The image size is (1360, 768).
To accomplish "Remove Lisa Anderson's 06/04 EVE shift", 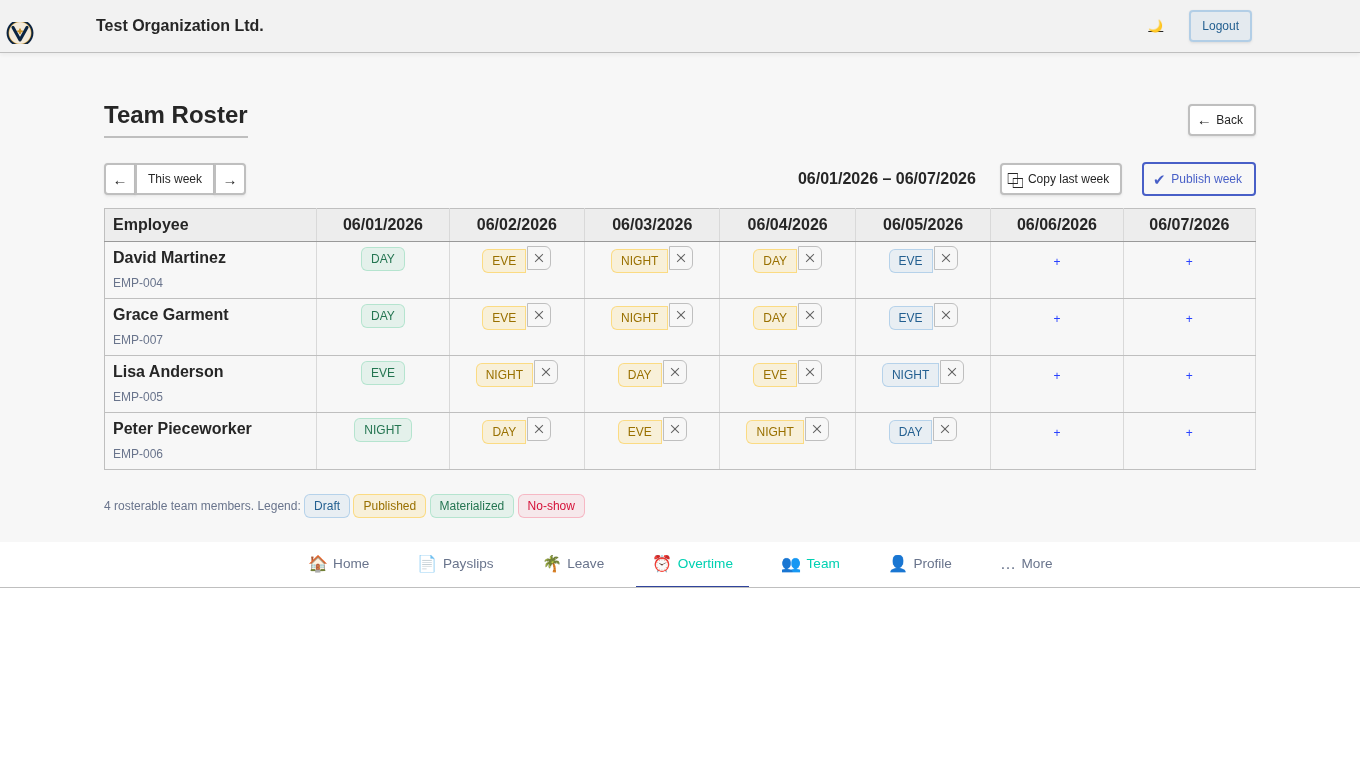I will (x=810, y=372).
